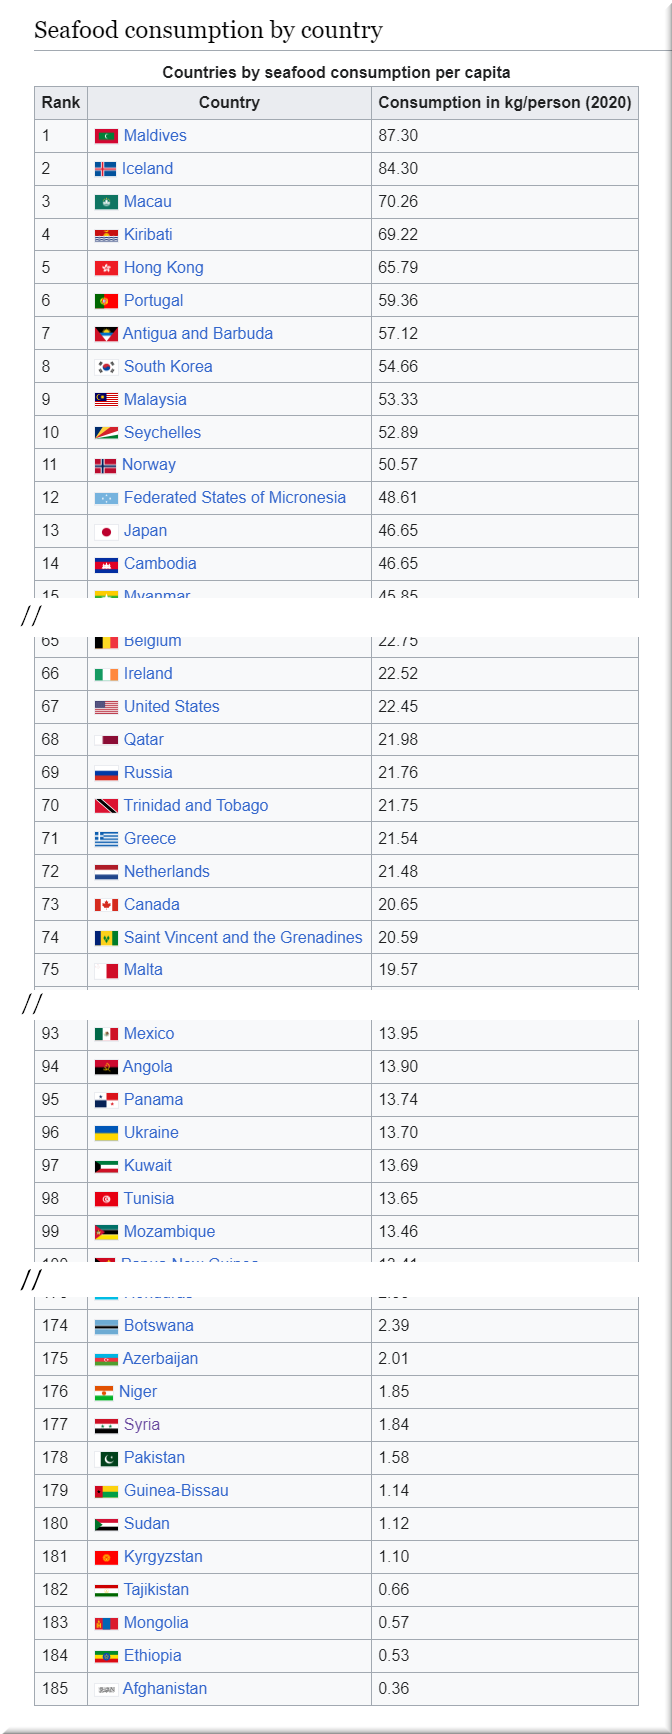Follow the Afghanistan link
The width and height of the screenshot is (672, 1734).
point(165,1689)
